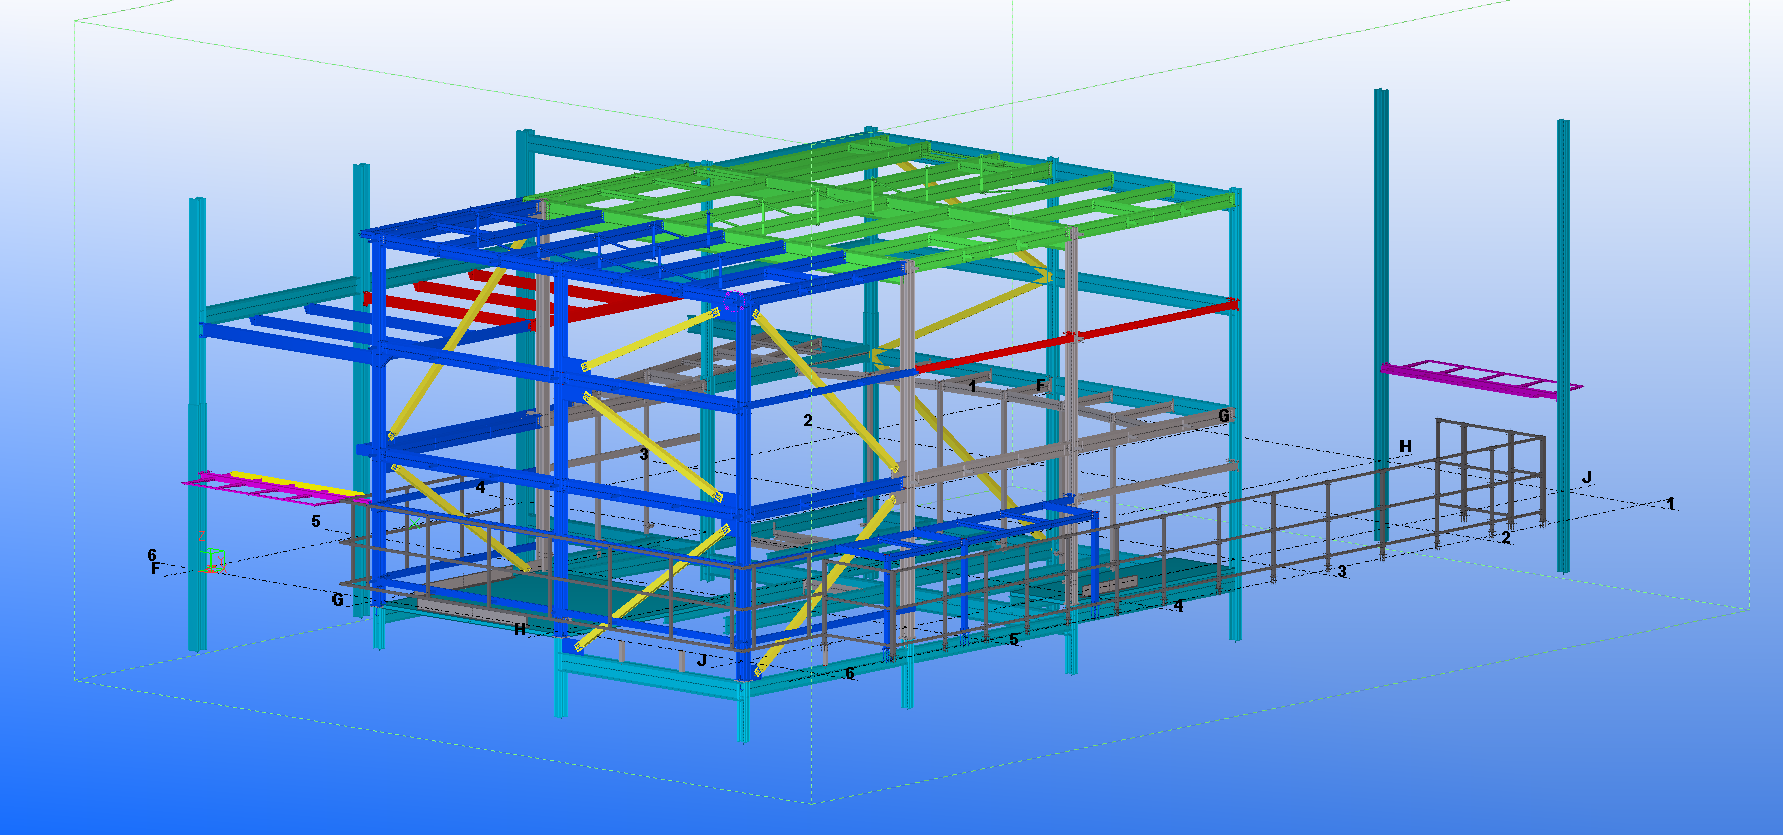
Task: Select grid label 1 at the far right line end
Action: [x=1670, y=504]
